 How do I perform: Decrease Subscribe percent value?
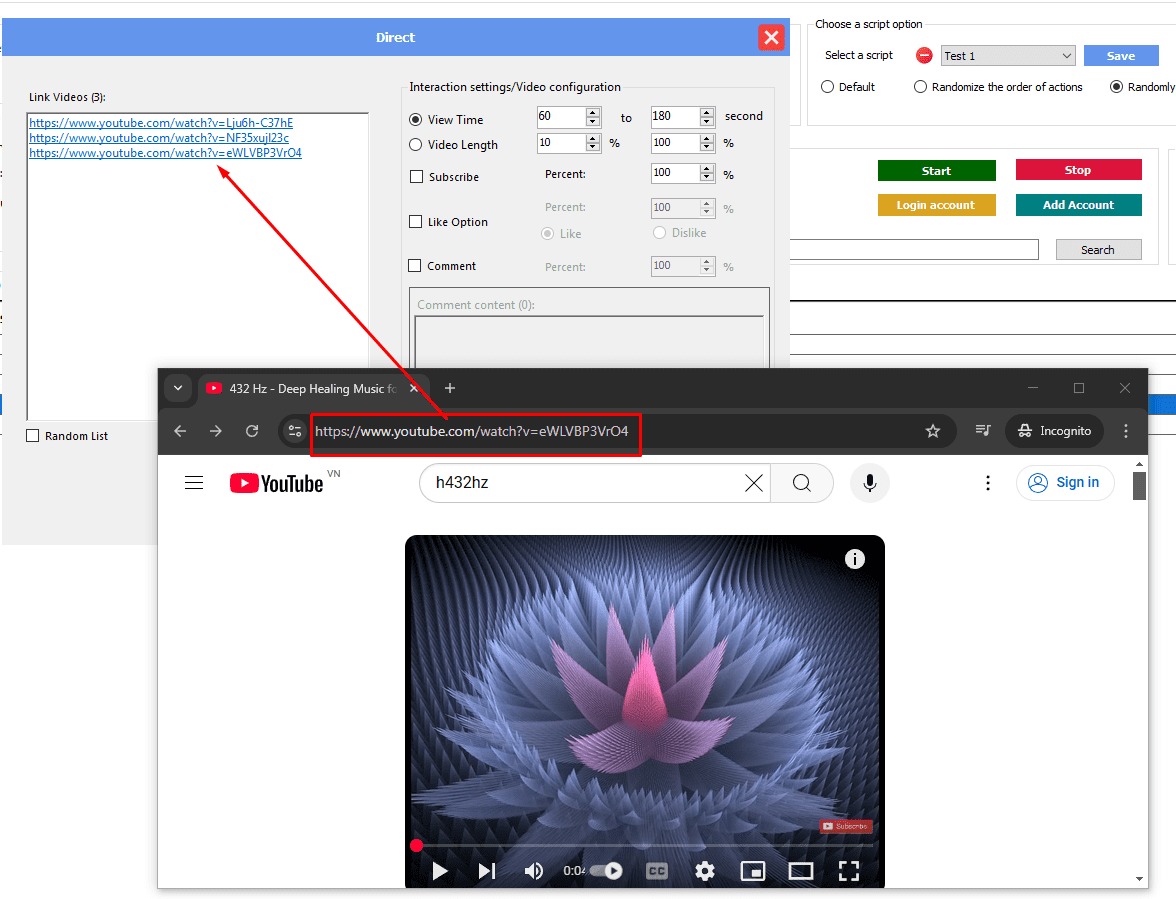tap(707, 178)
